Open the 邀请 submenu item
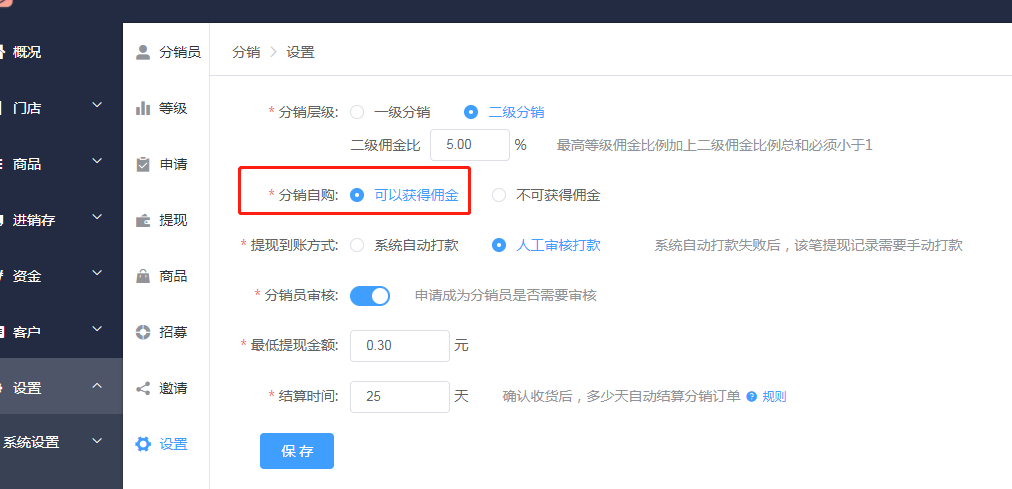Screen dimensions: 1012x489 click(x=173, y=388)
